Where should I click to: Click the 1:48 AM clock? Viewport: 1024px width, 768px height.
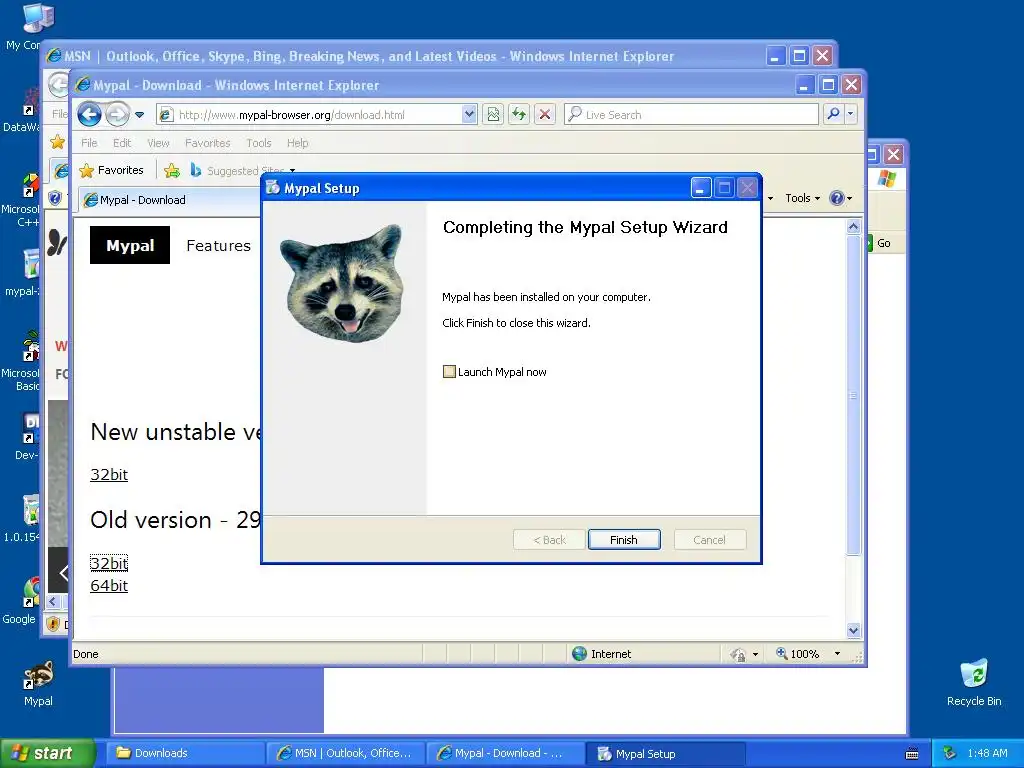pyautogui.click(x=987, y=753)
